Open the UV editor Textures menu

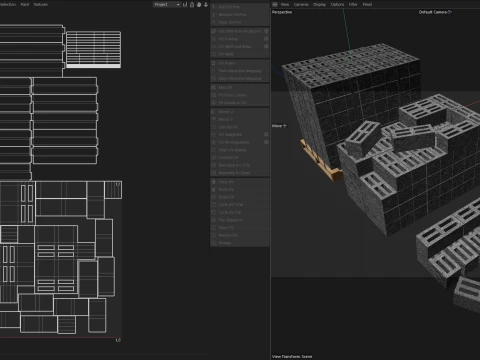point(41,4)
